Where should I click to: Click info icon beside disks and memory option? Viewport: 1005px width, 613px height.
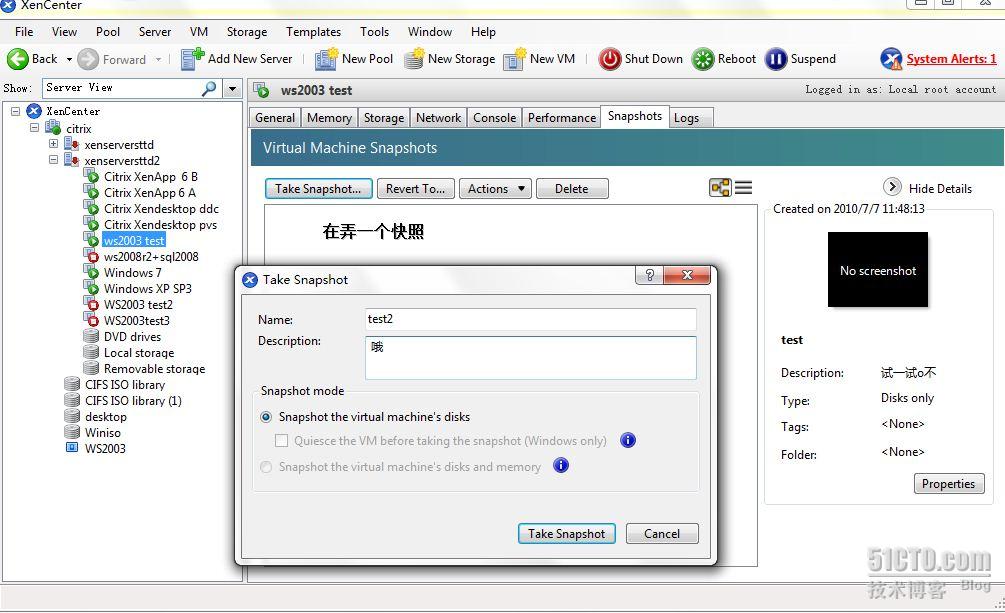(x=561, y=466)
